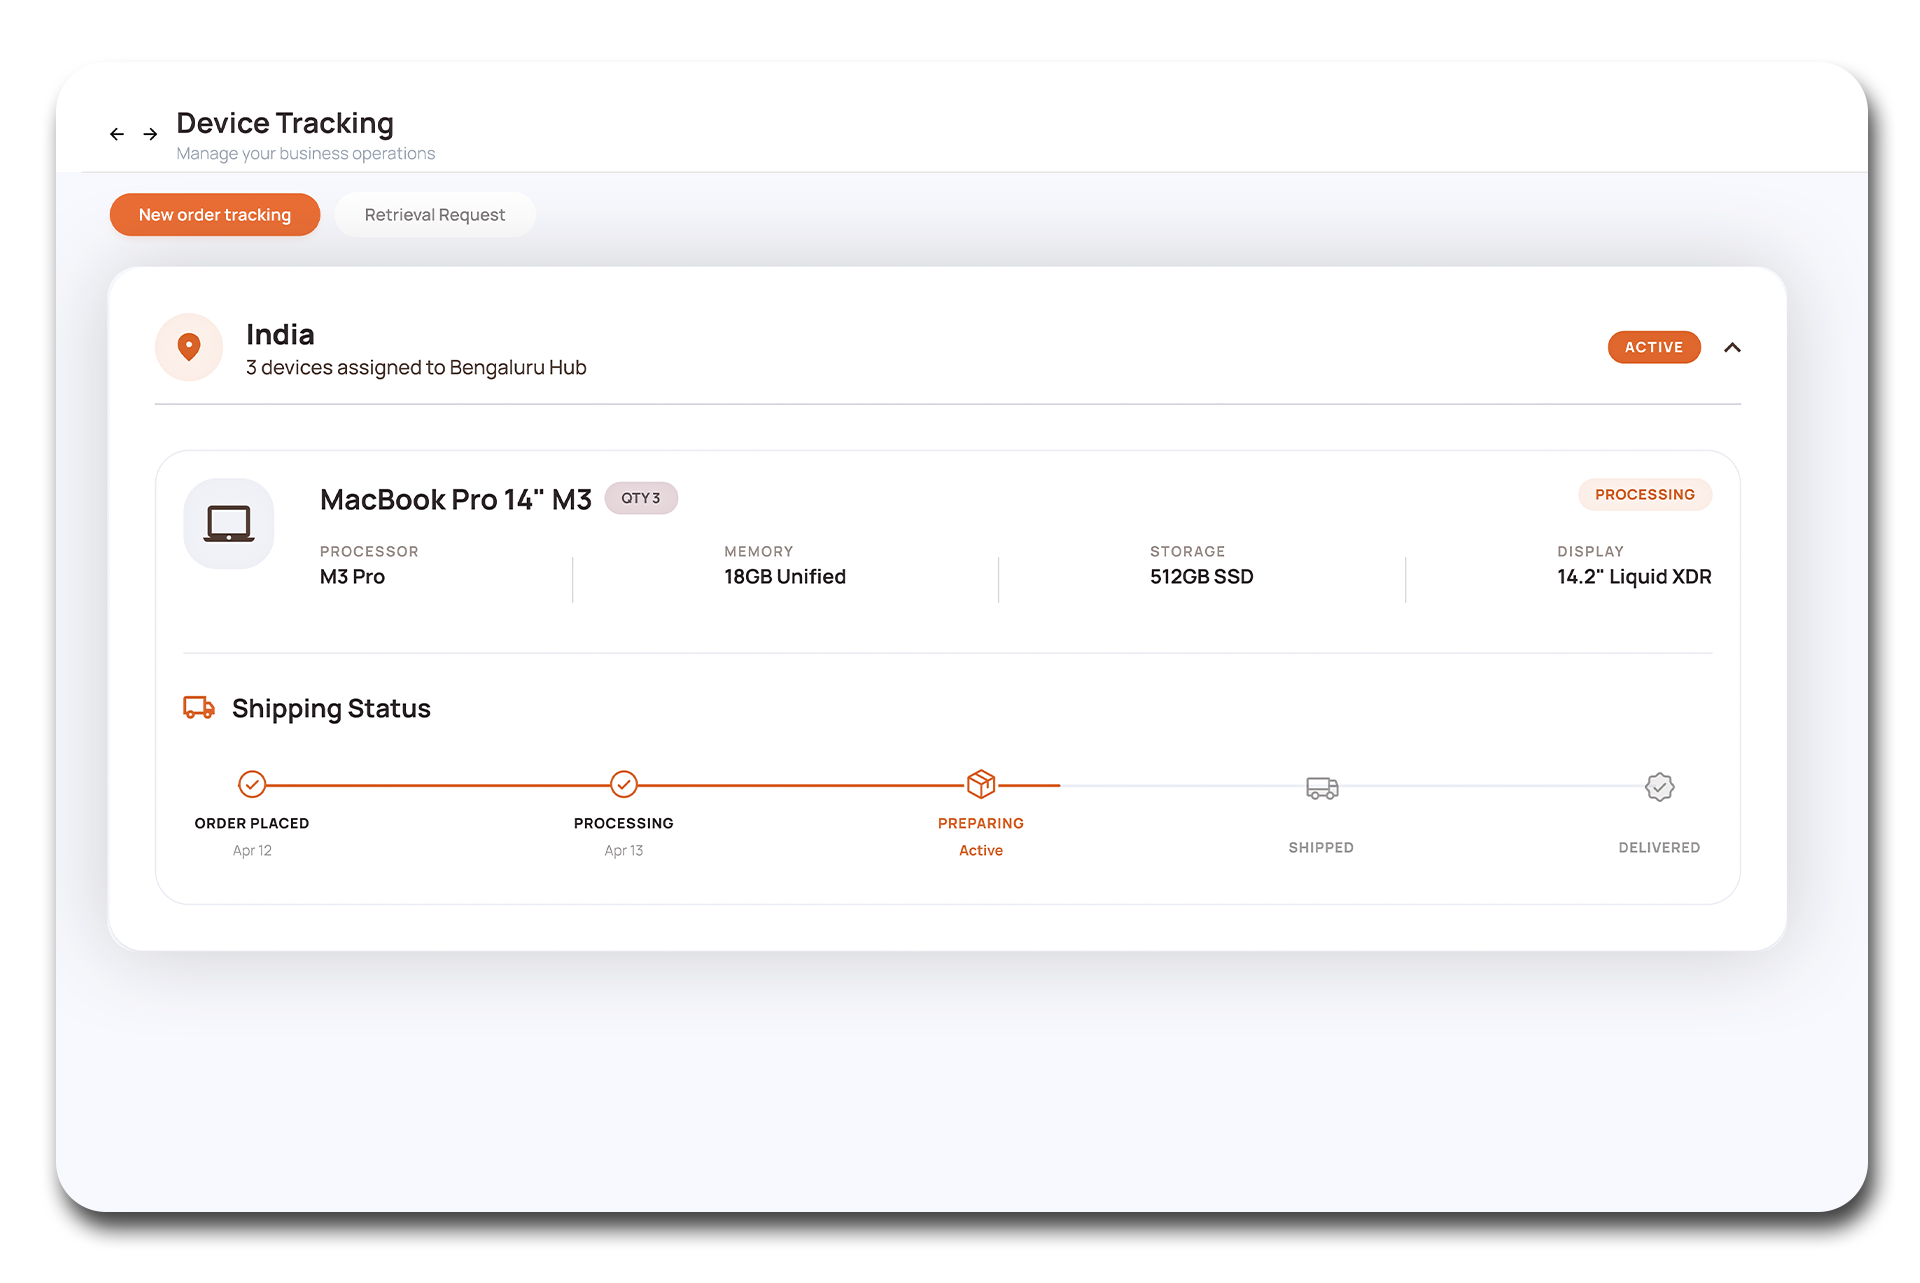Click the M3 Pro processor value
The height and width of the screenshot is (1283, 1920).
click(x=352, y=577)
